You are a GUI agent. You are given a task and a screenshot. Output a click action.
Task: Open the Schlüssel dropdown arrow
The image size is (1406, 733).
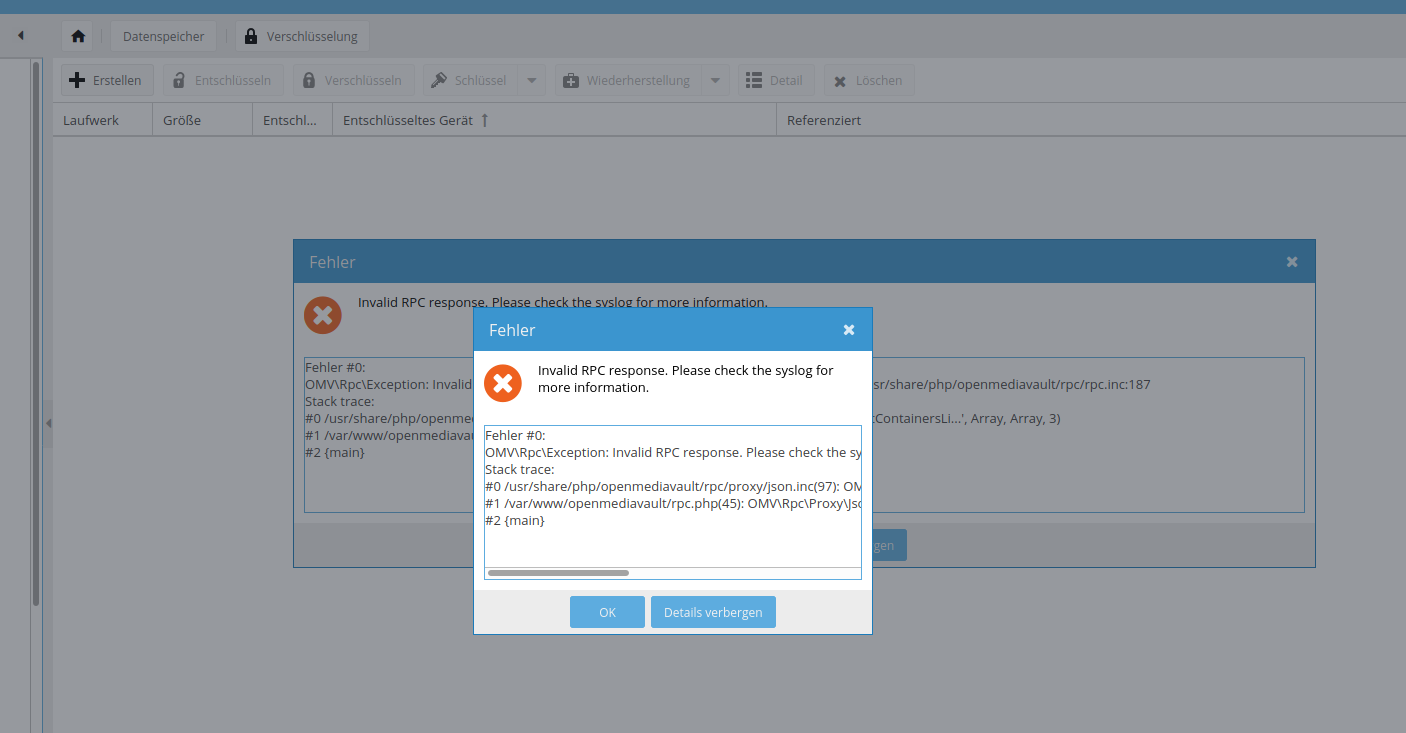(x=531, y=79)
